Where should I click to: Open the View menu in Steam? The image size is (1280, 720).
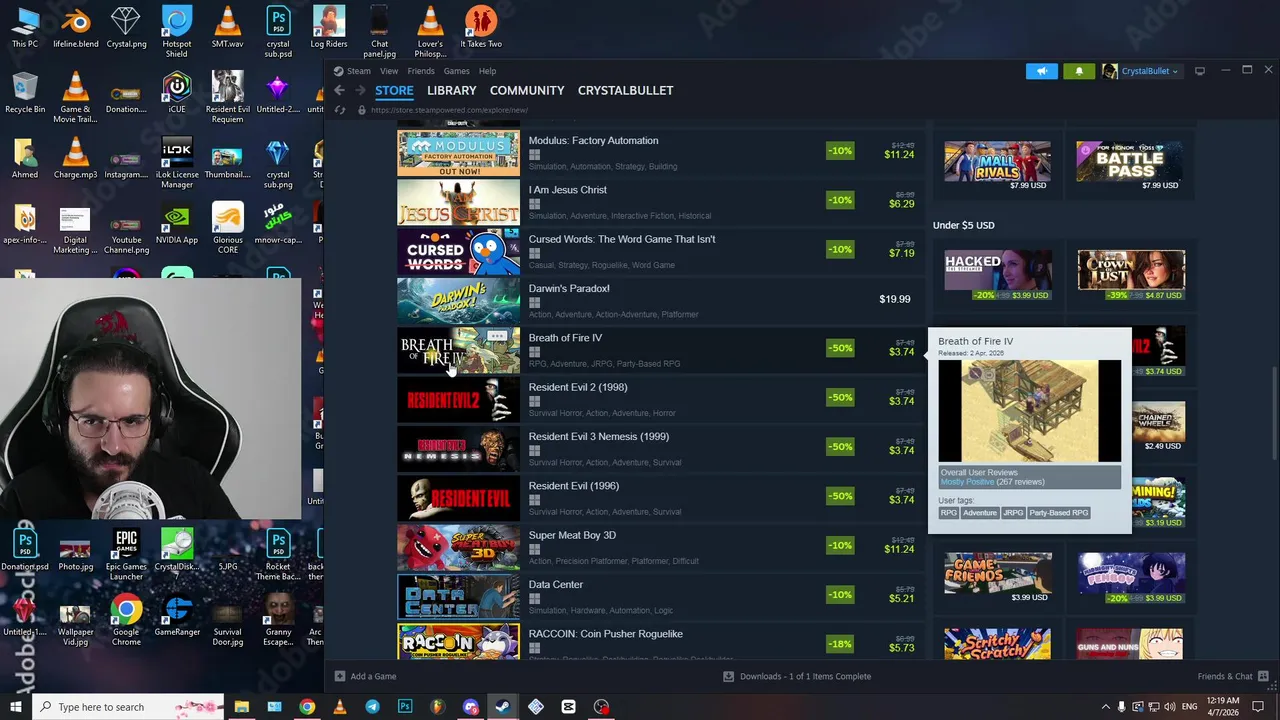389,71
